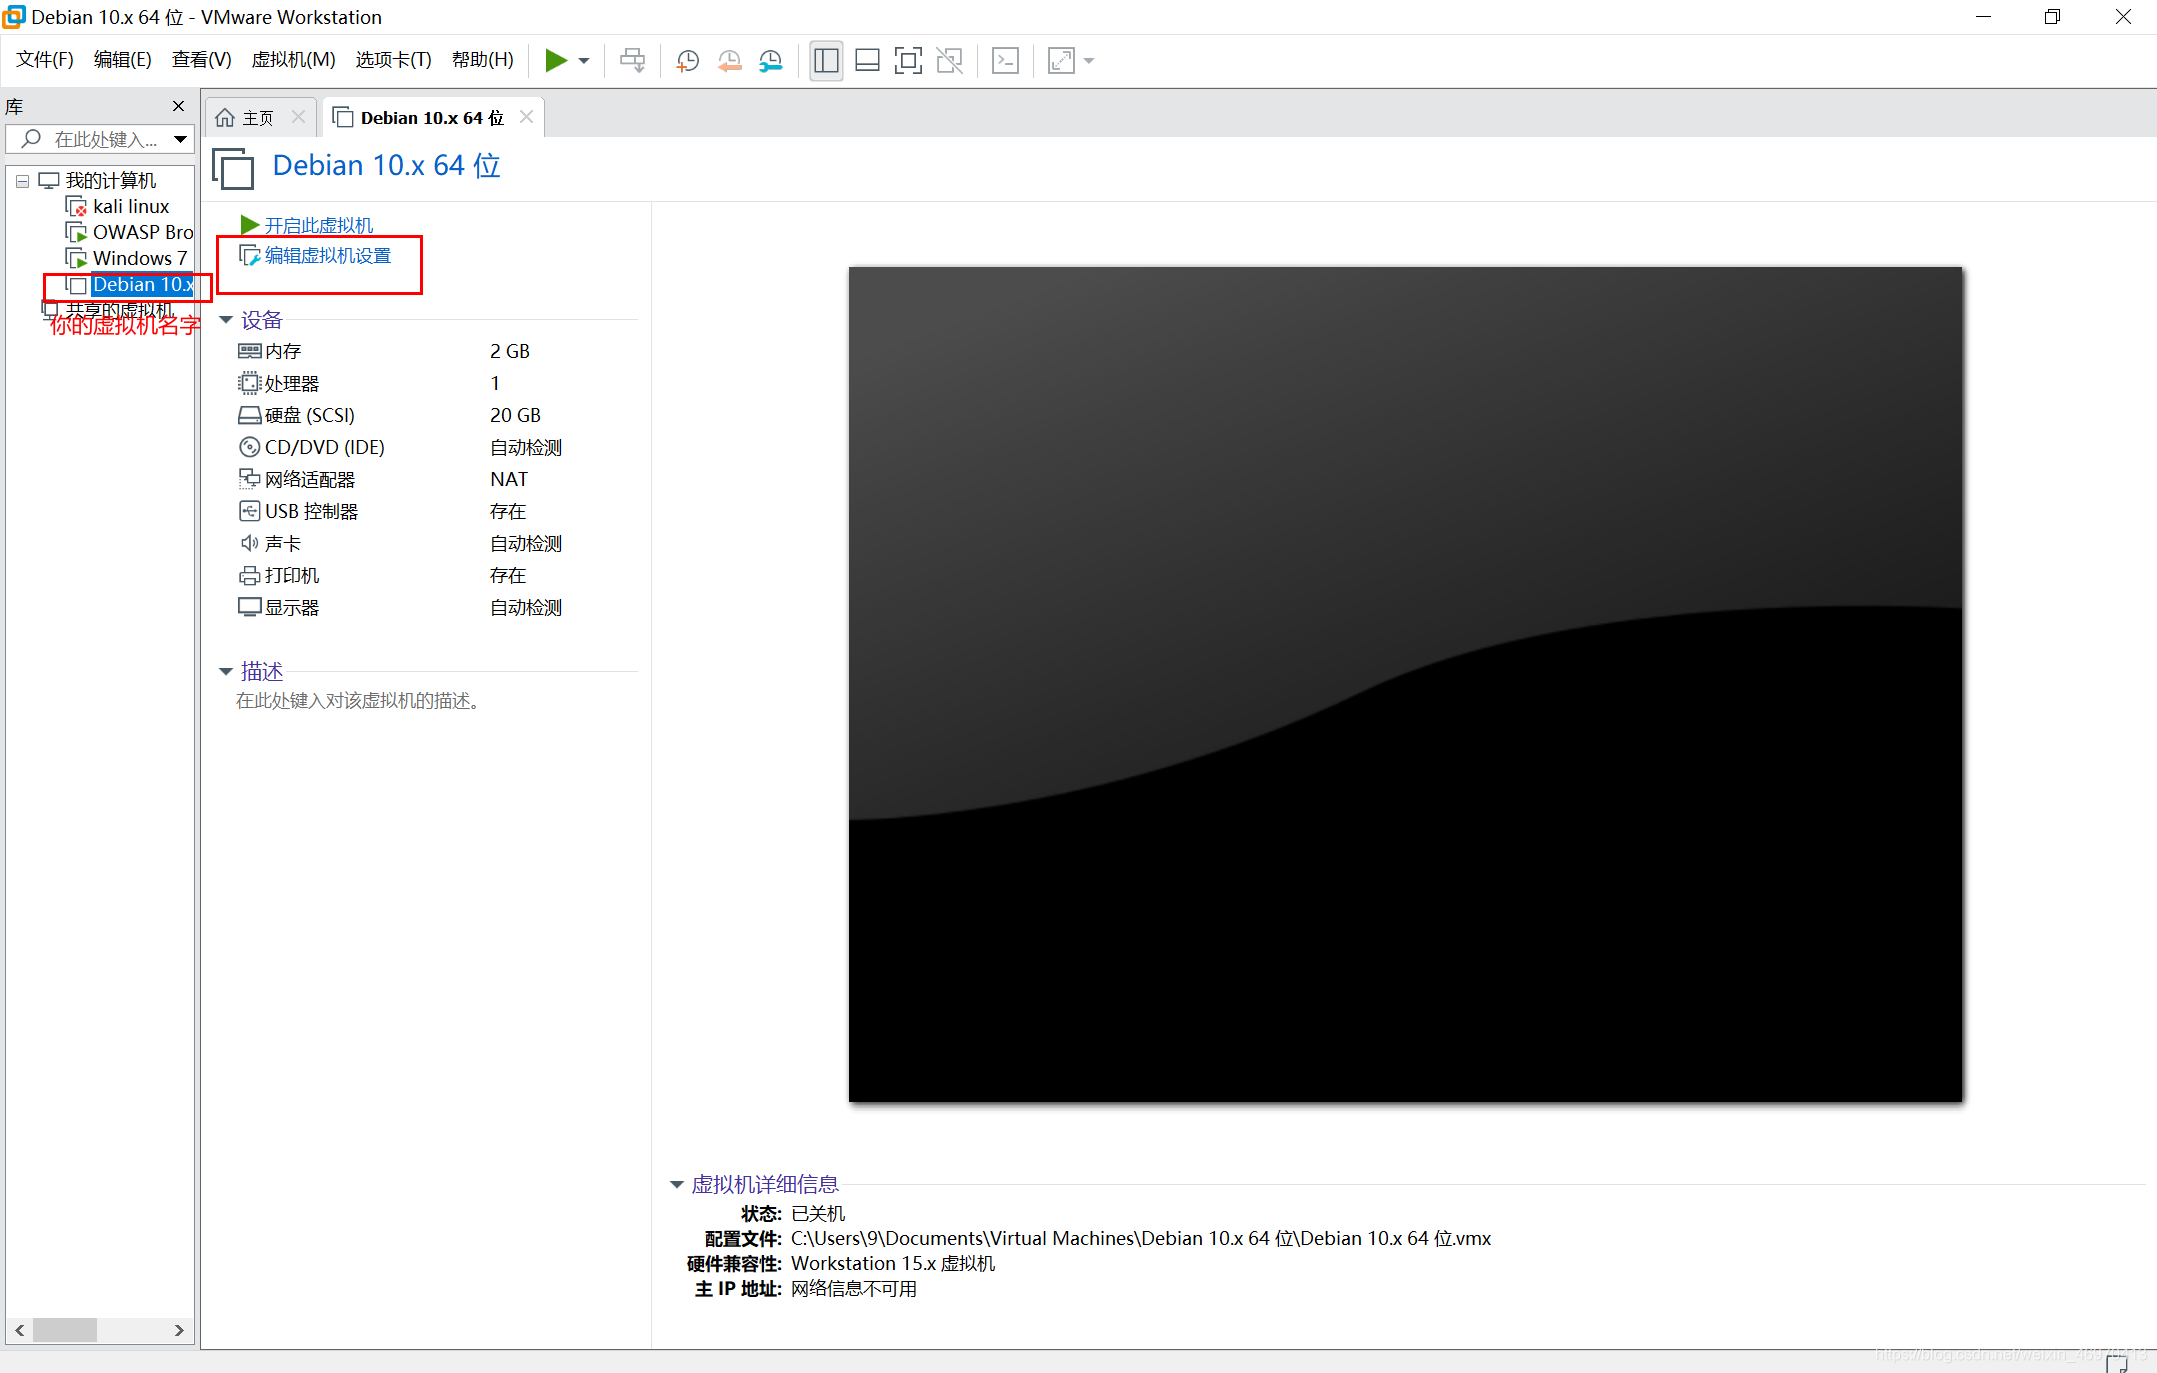Click the 编辑虚拟机设置 link
The width and height of the screenshot is (2157, 1373).
(x=327, y=256)
